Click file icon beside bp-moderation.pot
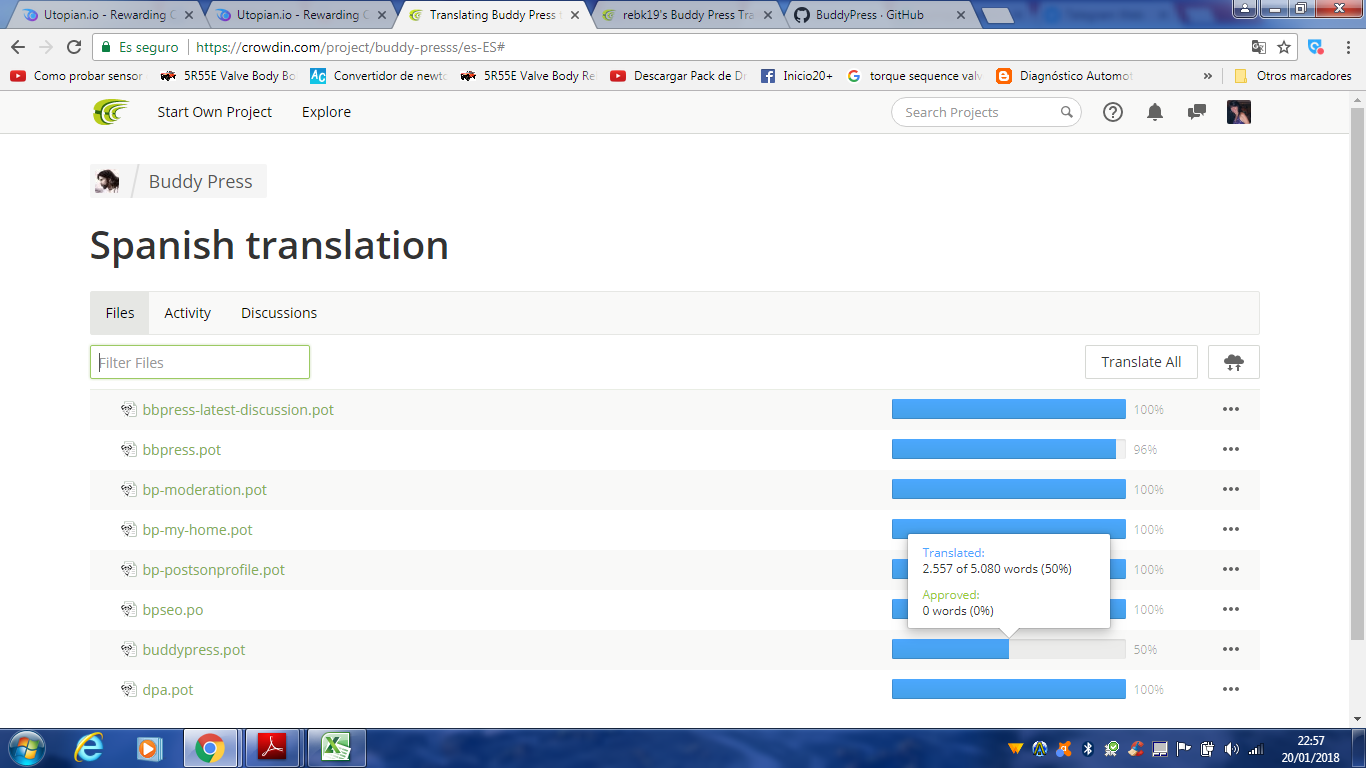1366x768 pixels. [x=128, y=489]
